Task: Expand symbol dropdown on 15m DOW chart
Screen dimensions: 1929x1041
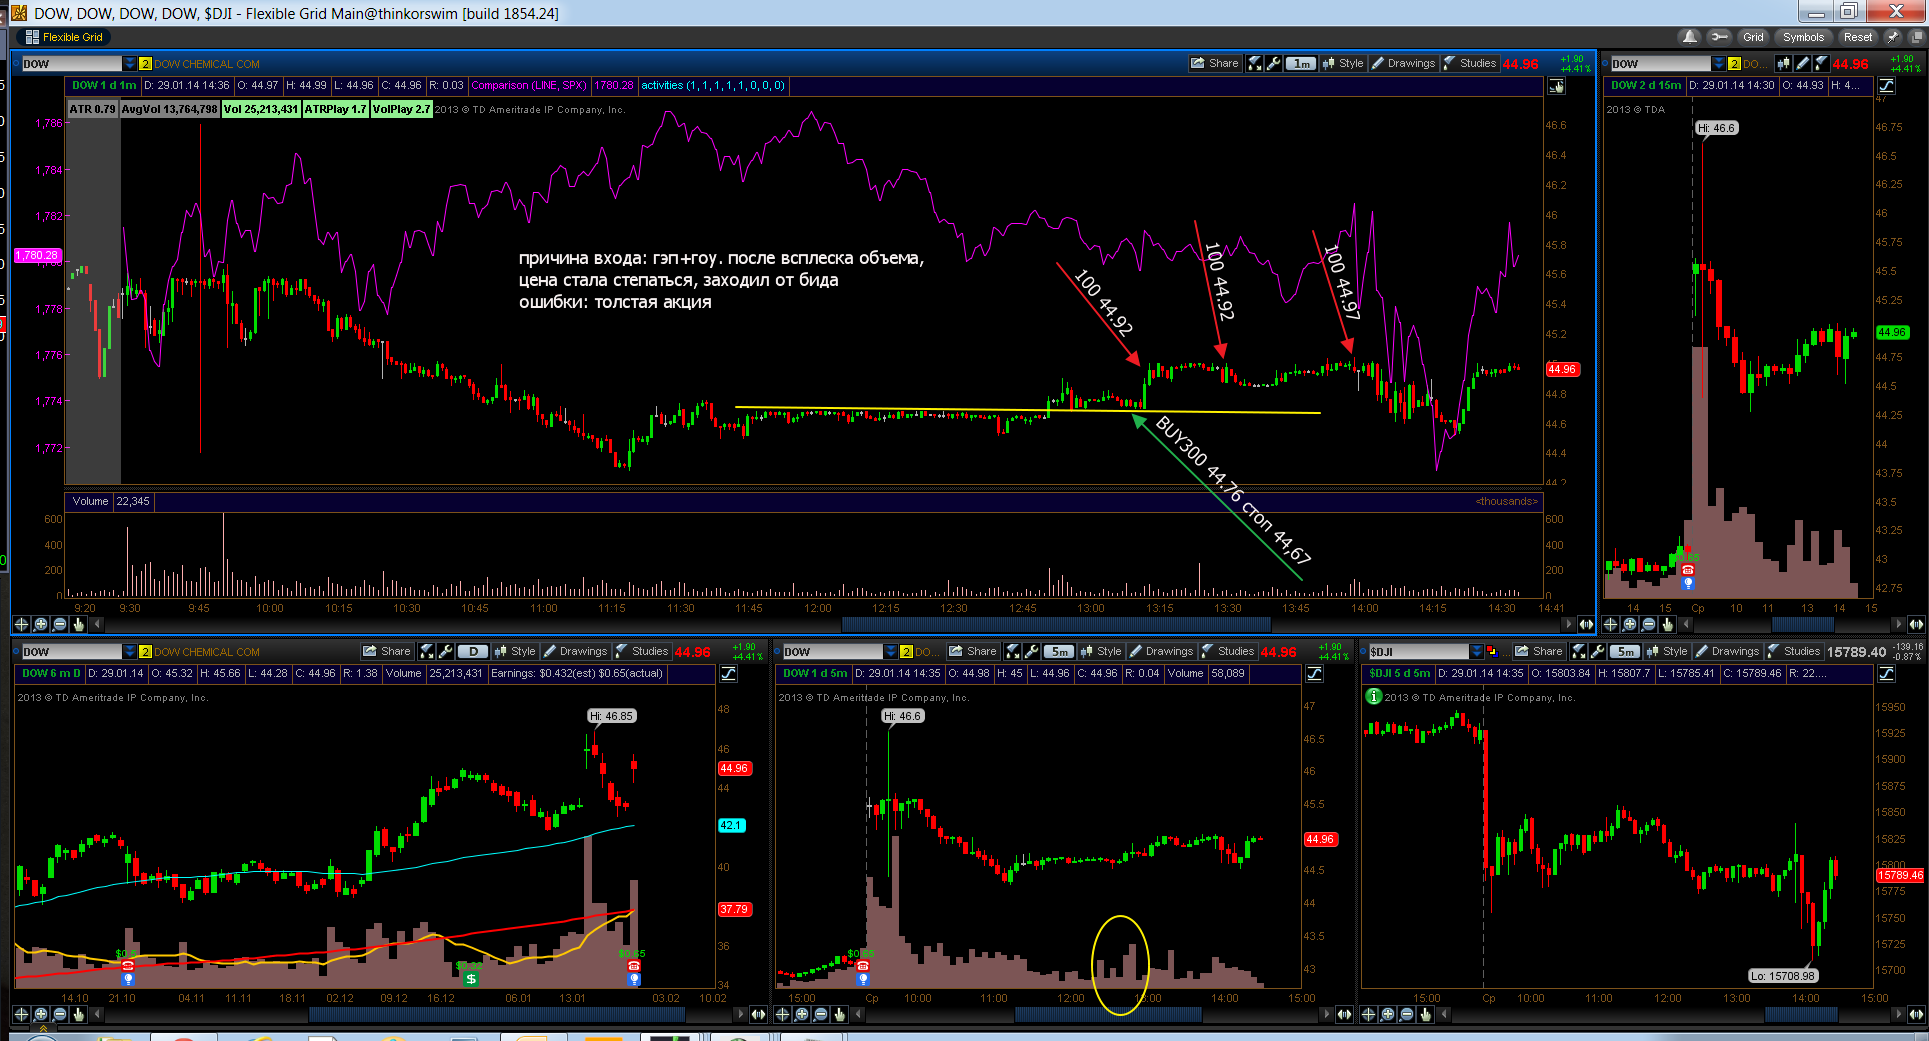Action: coord(1719,64)
